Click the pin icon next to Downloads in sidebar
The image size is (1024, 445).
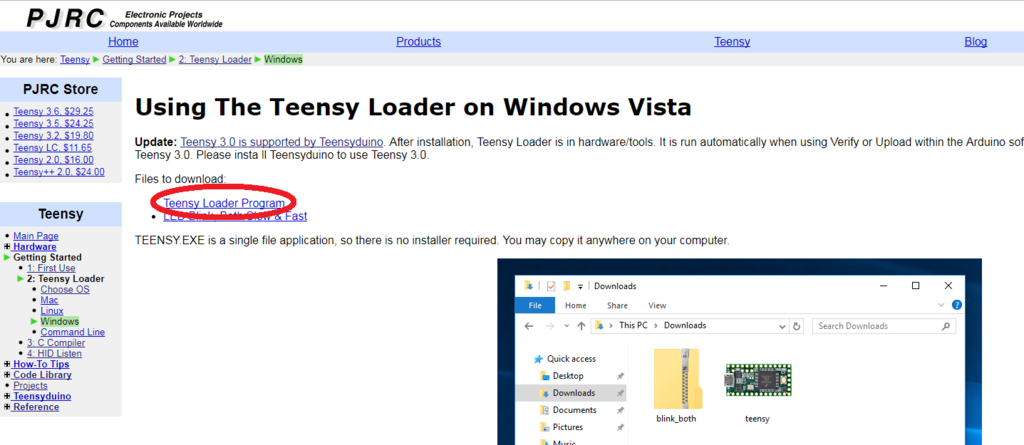coord(620,393)
